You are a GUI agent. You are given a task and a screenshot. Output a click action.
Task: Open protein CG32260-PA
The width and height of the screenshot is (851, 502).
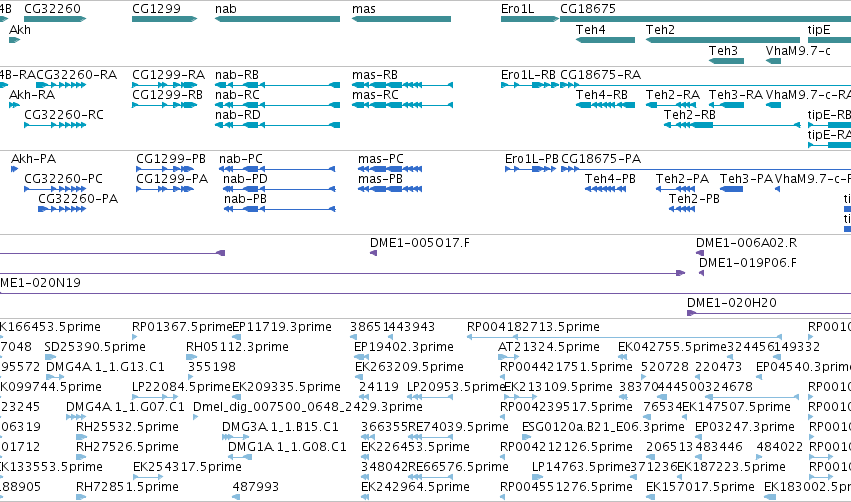click(x=78, y=199)
